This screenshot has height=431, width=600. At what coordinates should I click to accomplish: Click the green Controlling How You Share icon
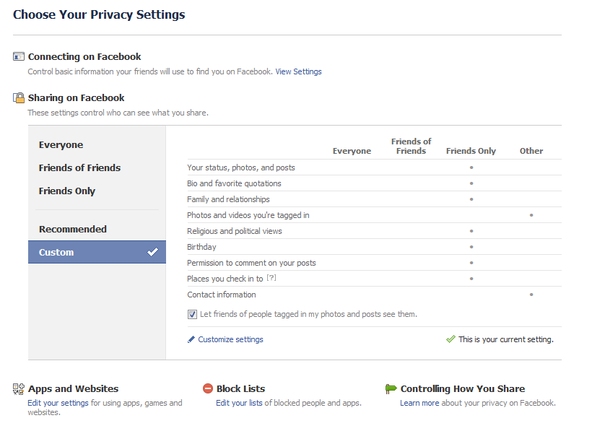(391, 389)
